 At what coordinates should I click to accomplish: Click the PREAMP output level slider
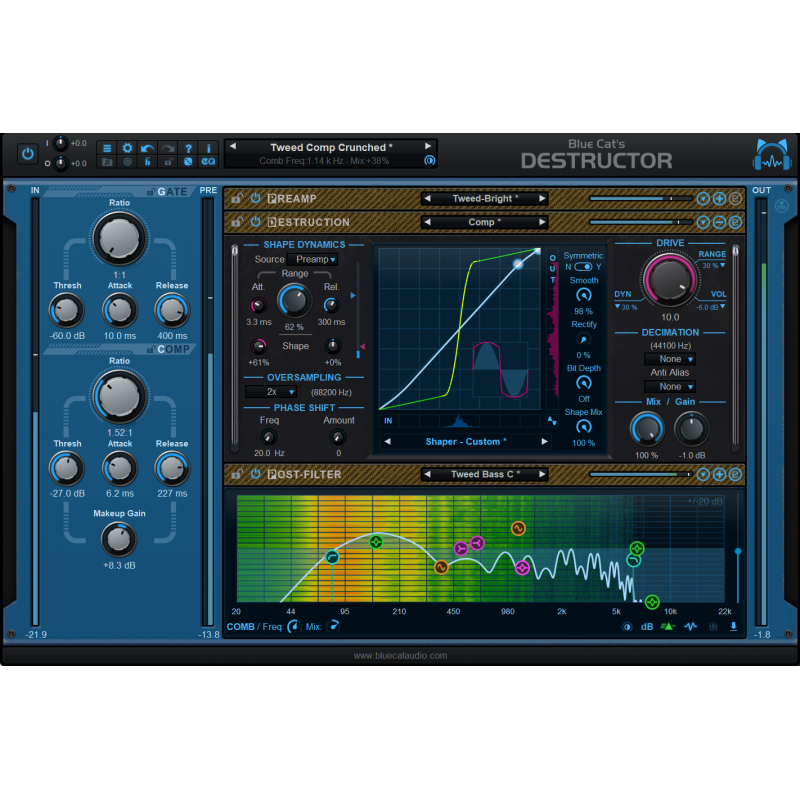coord(640,197)
